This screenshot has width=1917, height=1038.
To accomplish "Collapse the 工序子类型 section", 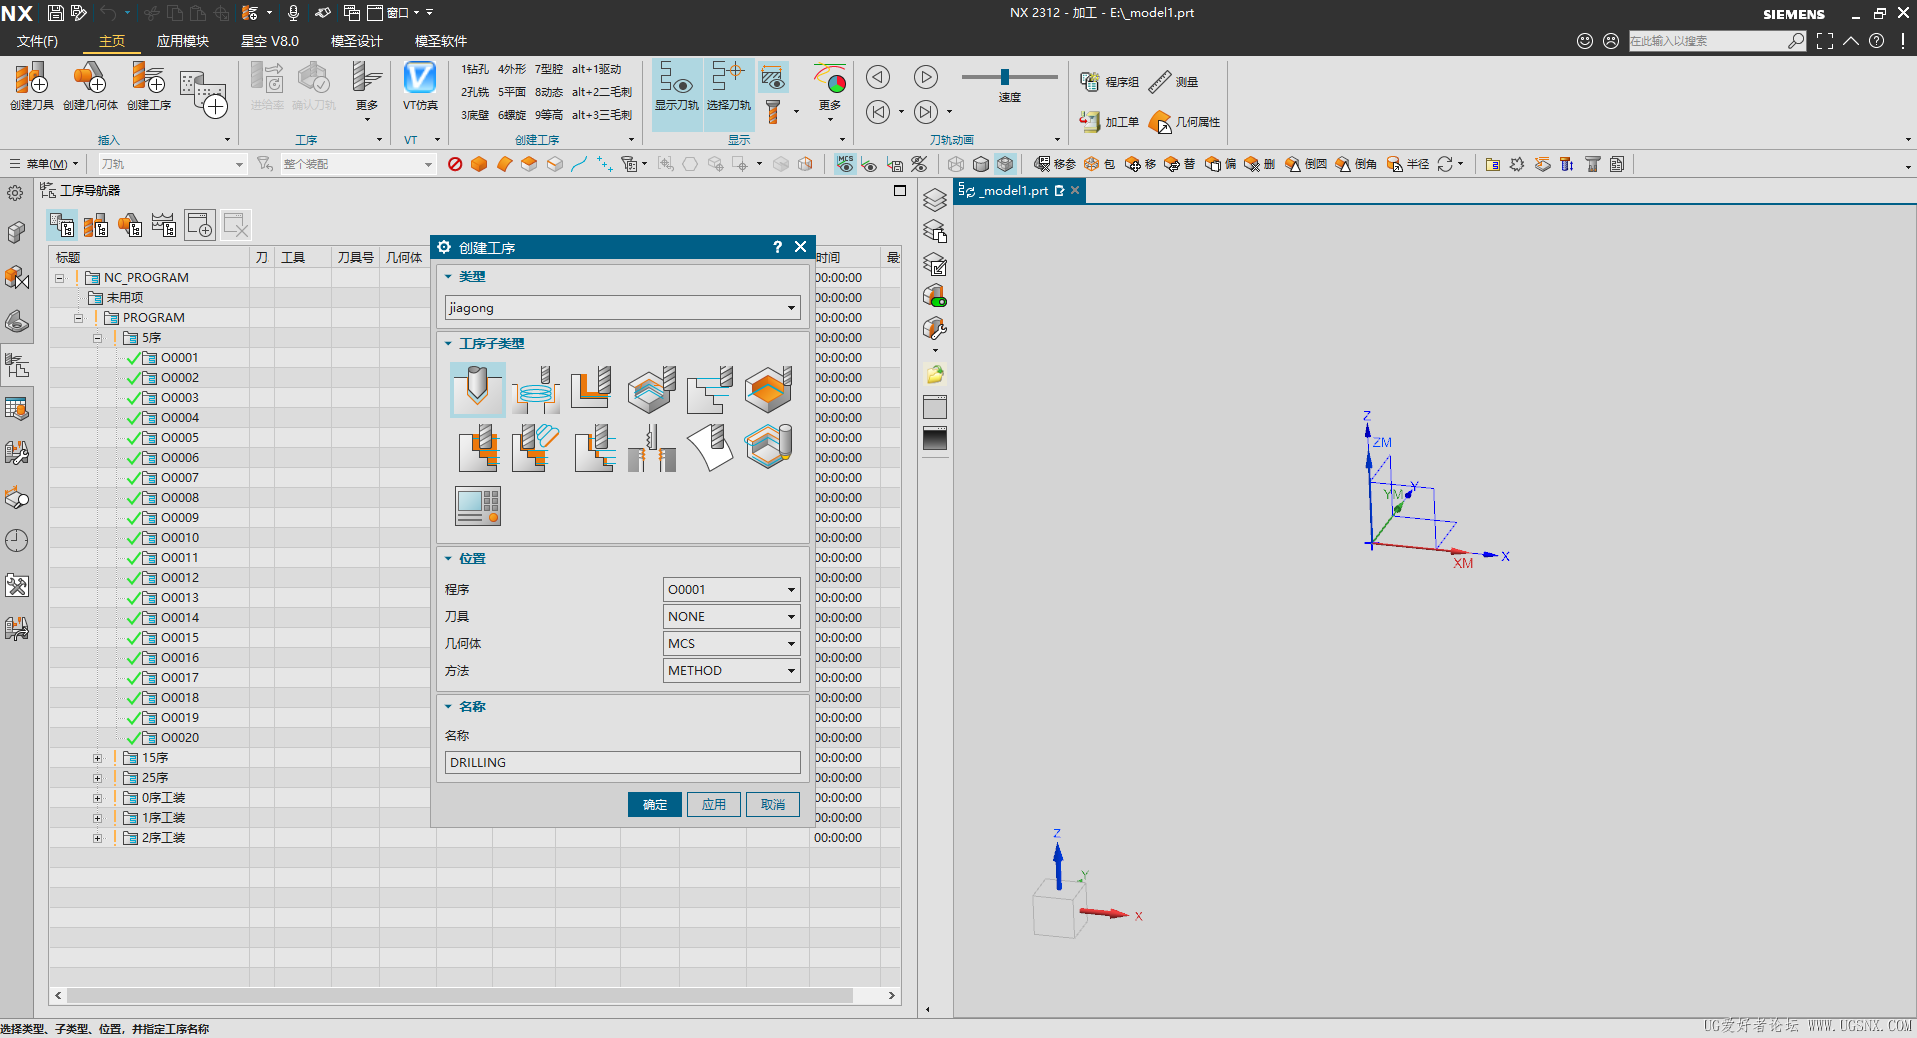I will click(449, 344).
